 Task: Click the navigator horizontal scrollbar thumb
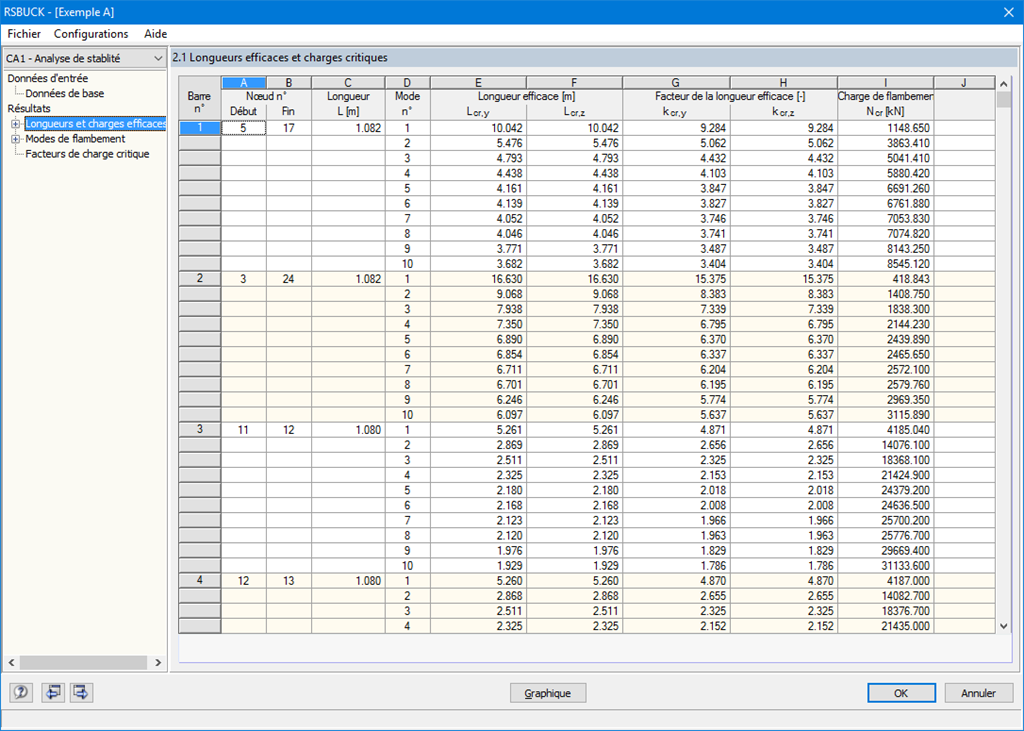83,662
